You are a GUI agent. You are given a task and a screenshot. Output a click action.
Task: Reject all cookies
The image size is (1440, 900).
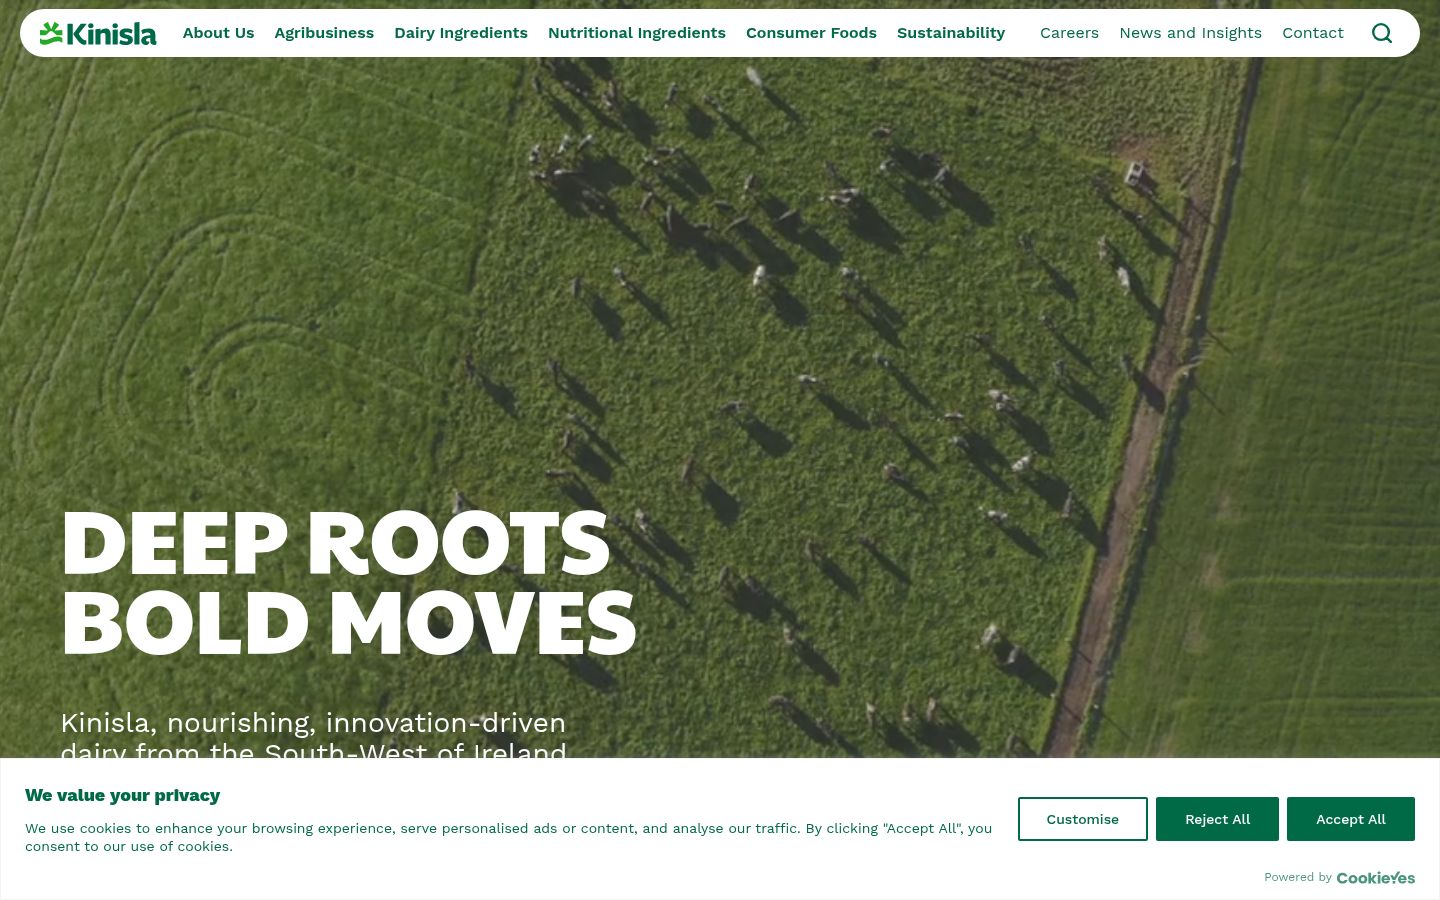(x=1217, y=819)
